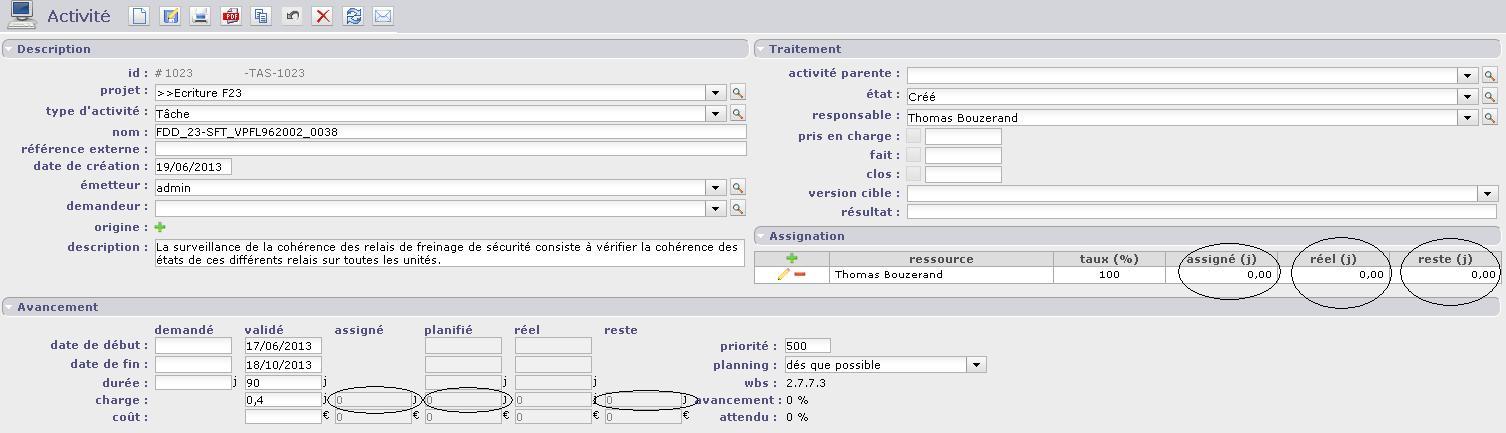The width and height of the screenshot is (1506, 433).
Task: Click the 'nom' text field
Action: tap(450, 132)
